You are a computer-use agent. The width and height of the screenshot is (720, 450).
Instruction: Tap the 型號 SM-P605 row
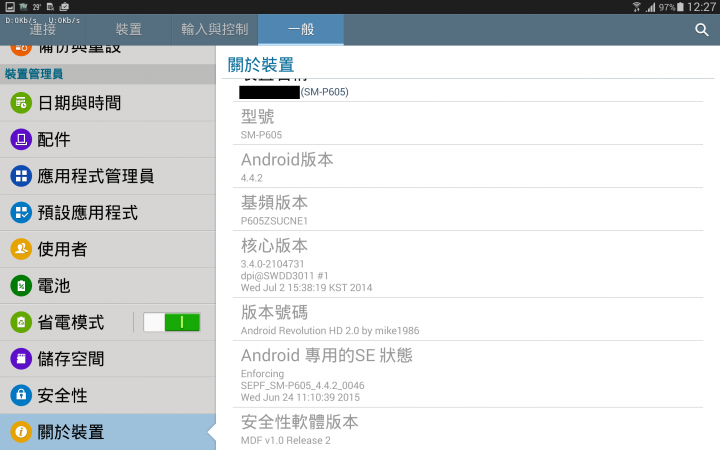[467, 123]
